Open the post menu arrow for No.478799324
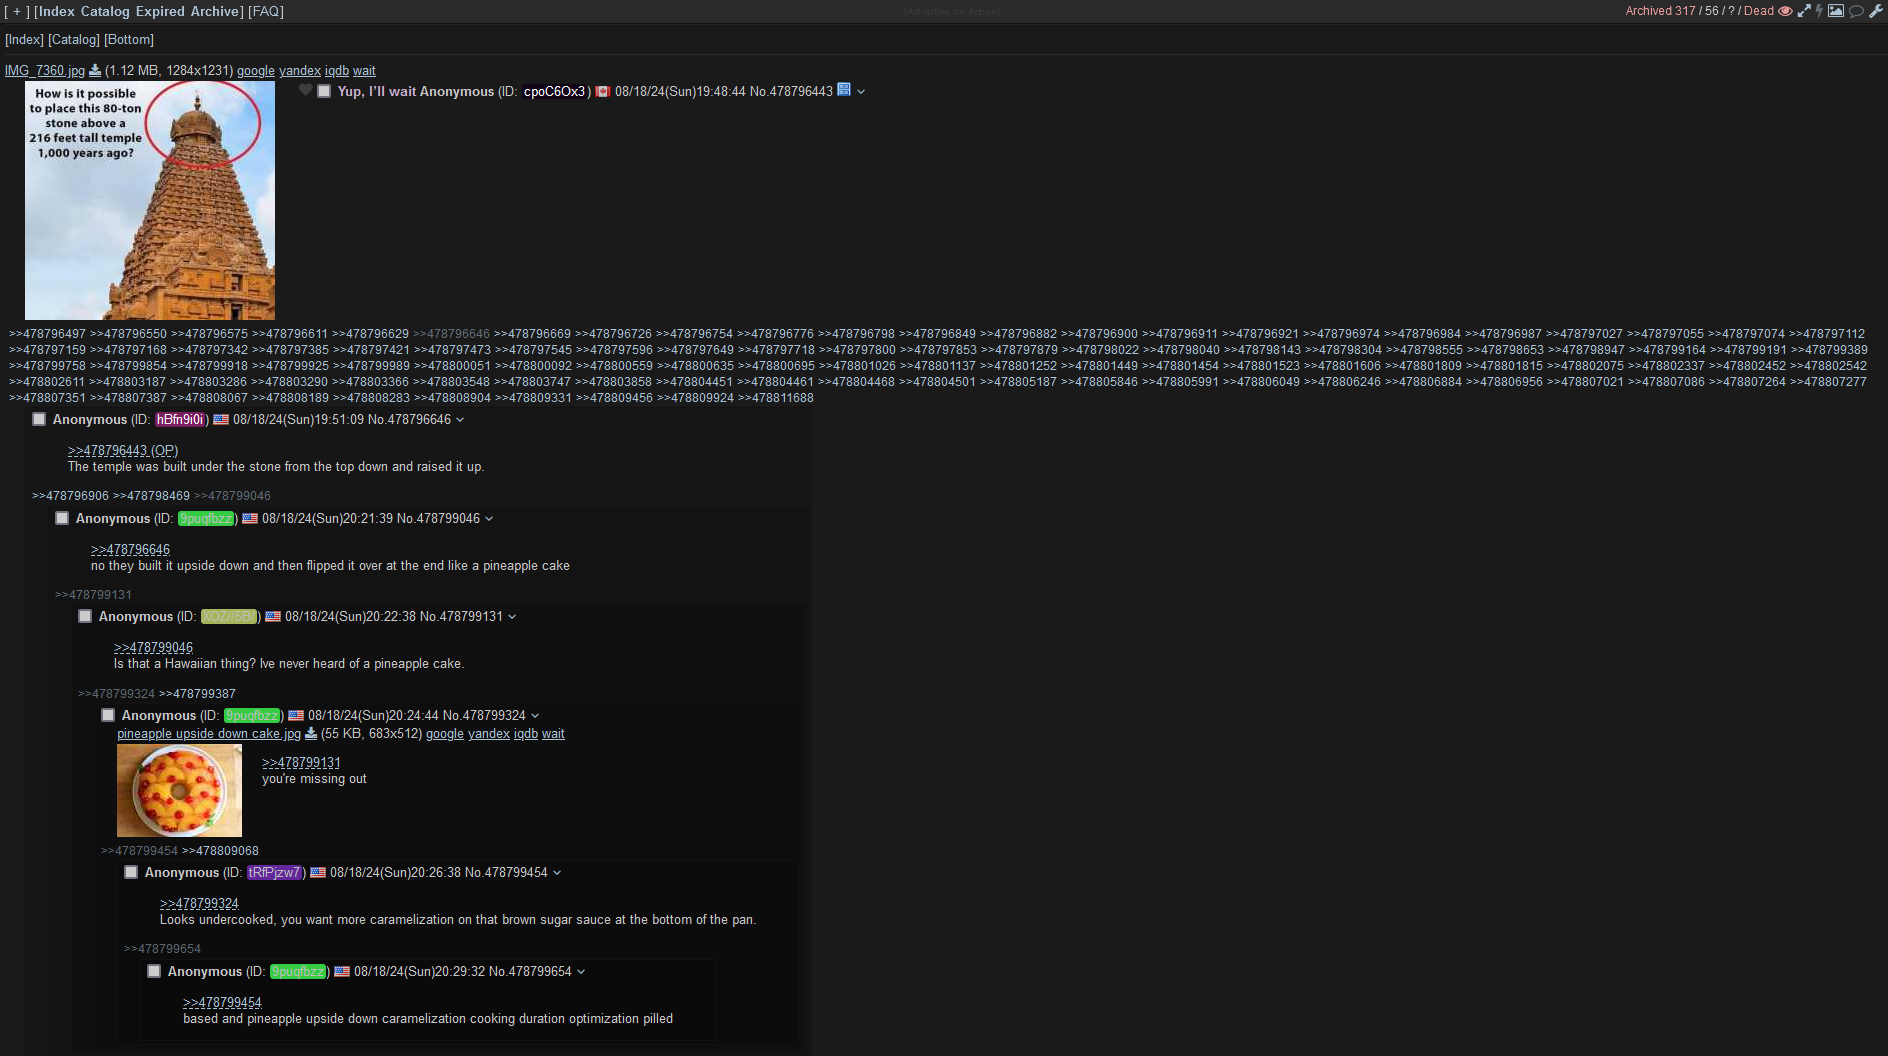This screenshot has width=1888, height=1056. coord(535,715)
